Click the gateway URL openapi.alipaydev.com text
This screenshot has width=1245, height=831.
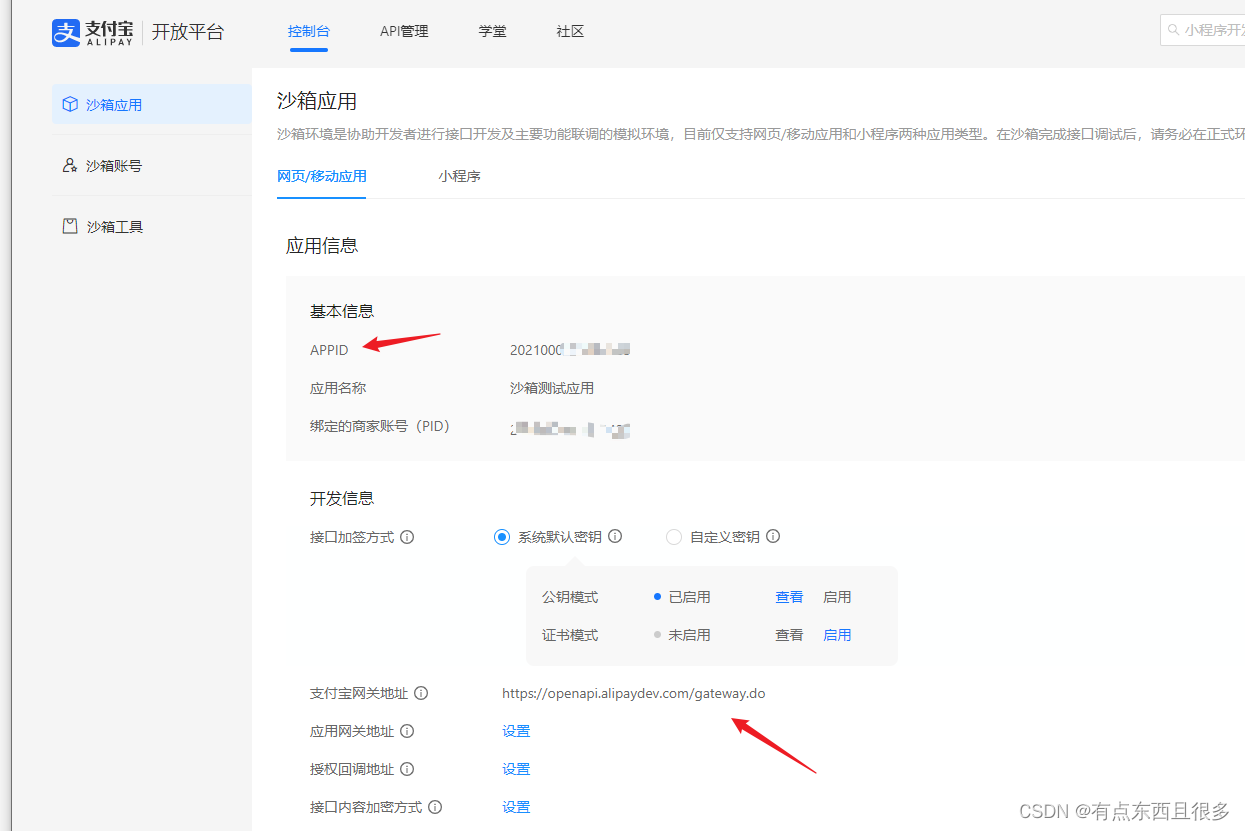(634, 693)
